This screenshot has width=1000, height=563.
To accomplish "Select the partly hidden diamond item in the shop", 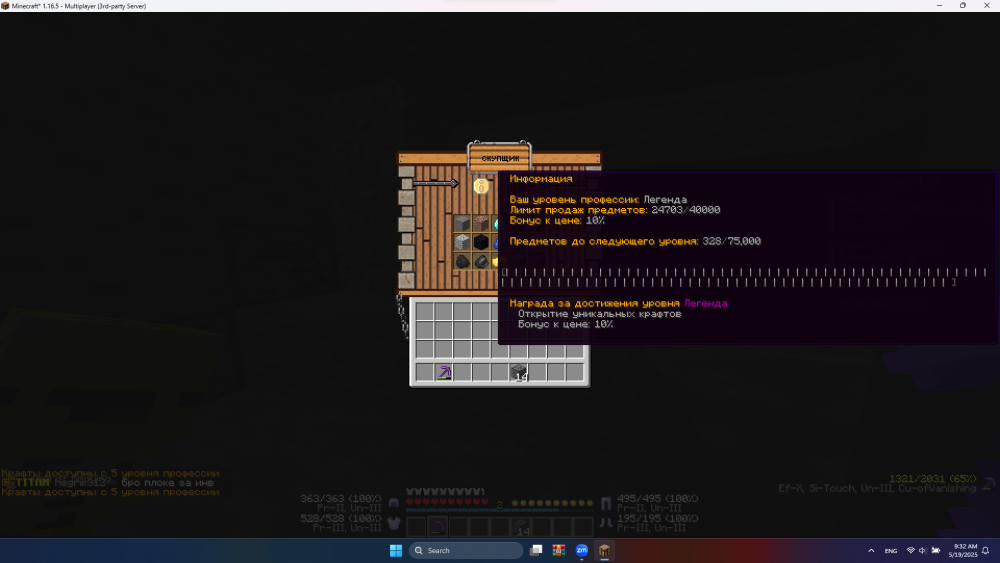I will 496,223.
